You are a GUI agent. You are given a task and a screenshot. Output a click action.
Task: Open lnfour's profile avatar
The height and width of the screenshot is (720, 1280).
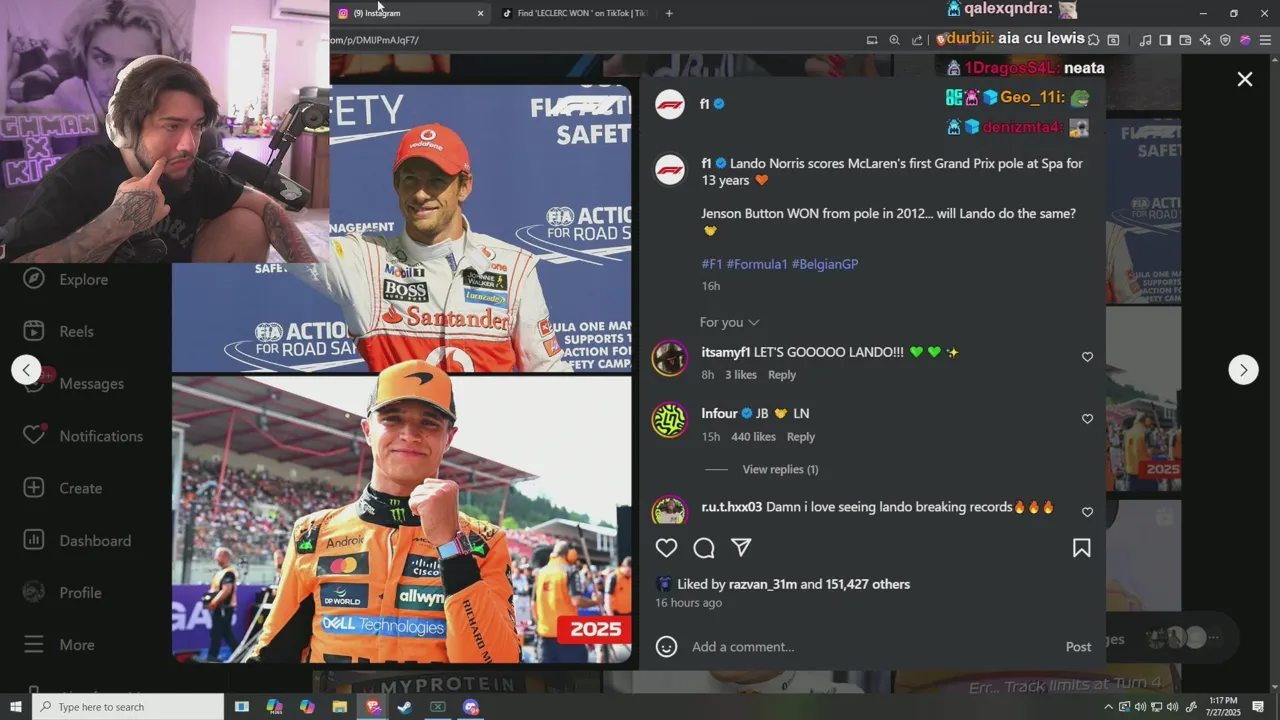coord(670,420)
